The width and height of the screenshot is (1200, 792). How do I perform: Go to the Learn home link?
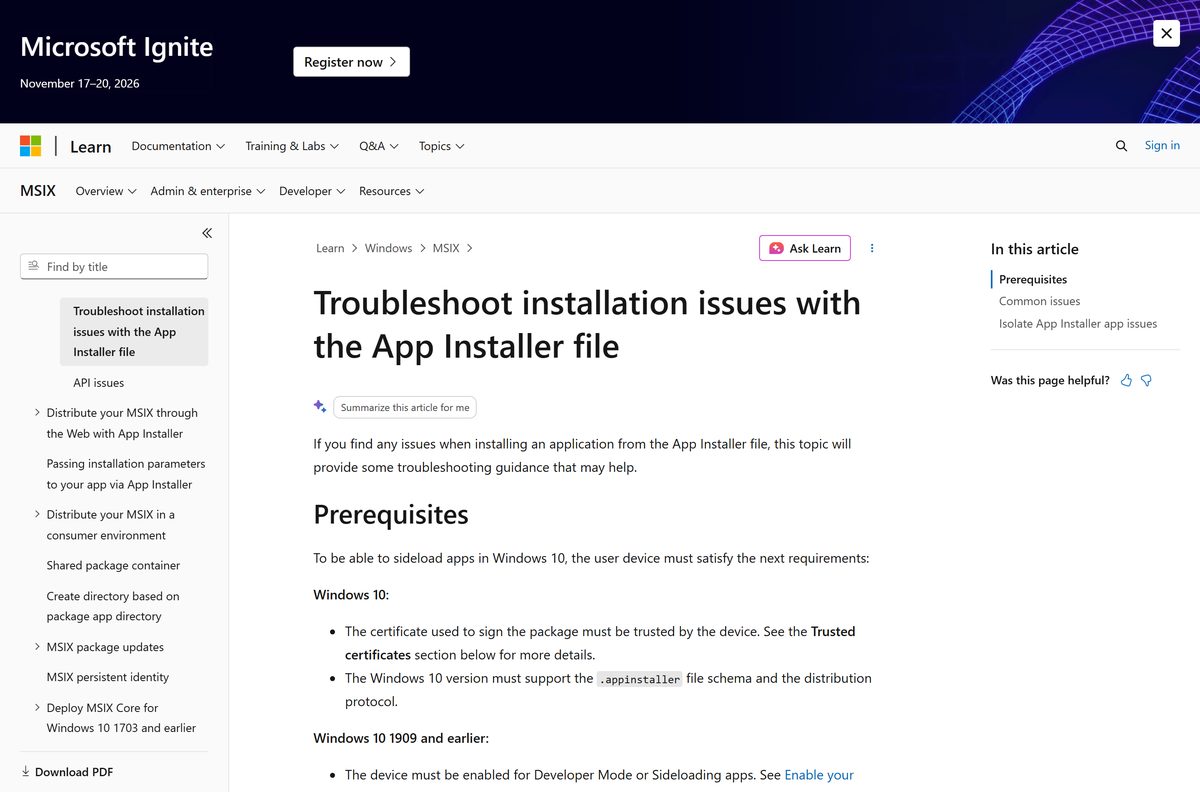[x=90, y=146]
